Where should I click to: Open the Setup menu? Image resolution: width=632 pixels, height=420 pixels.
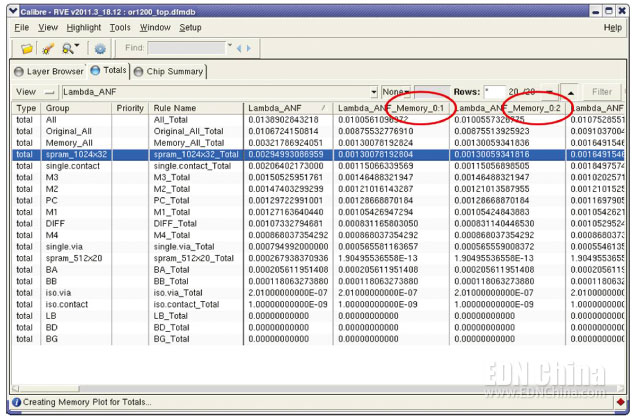(x=190, y=27)
